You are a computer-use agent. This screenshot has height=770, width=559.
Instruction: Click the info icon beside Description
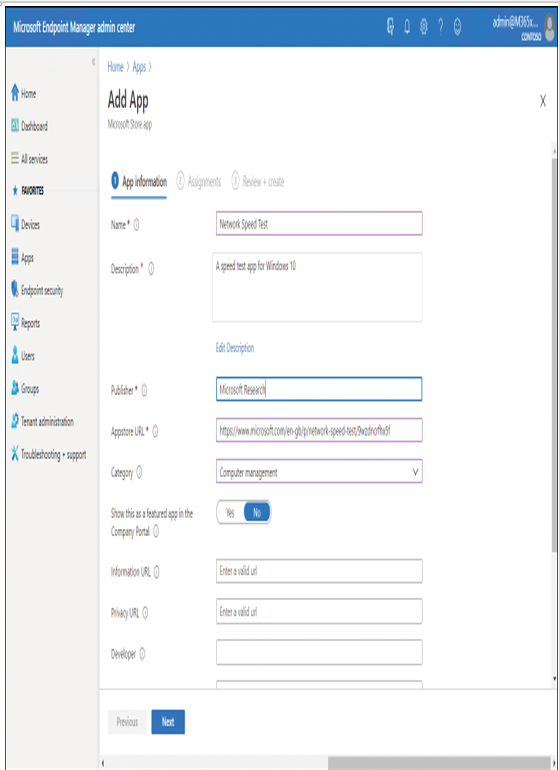point(151,269)
